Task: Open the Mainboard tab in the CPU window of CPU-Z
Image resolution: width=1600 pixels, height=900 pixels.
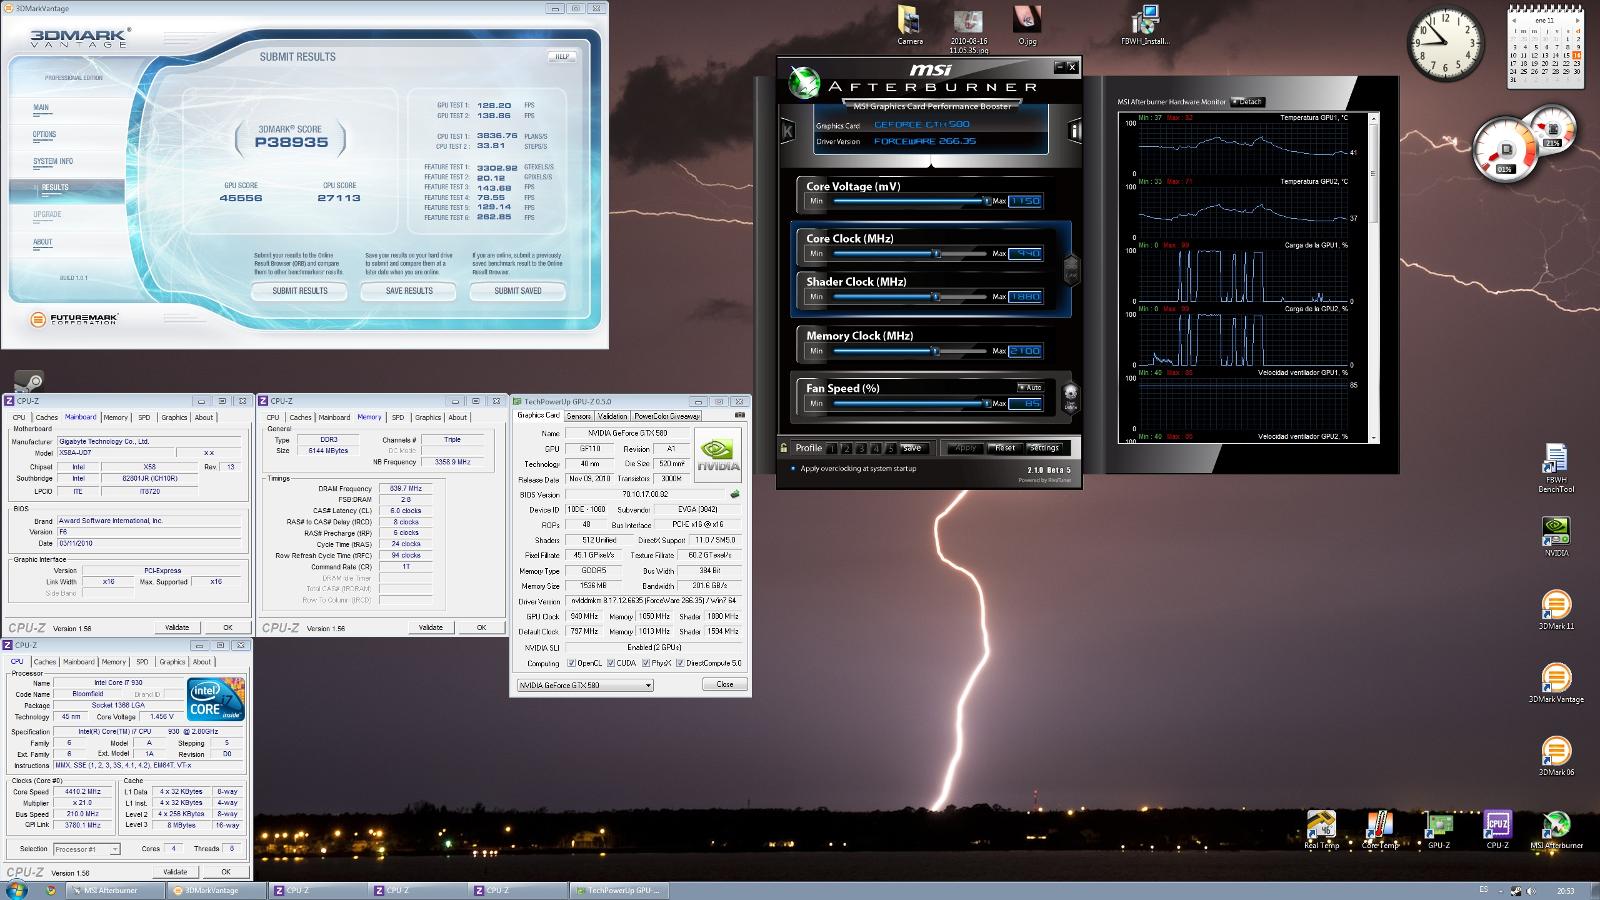Action: (78, 662)
